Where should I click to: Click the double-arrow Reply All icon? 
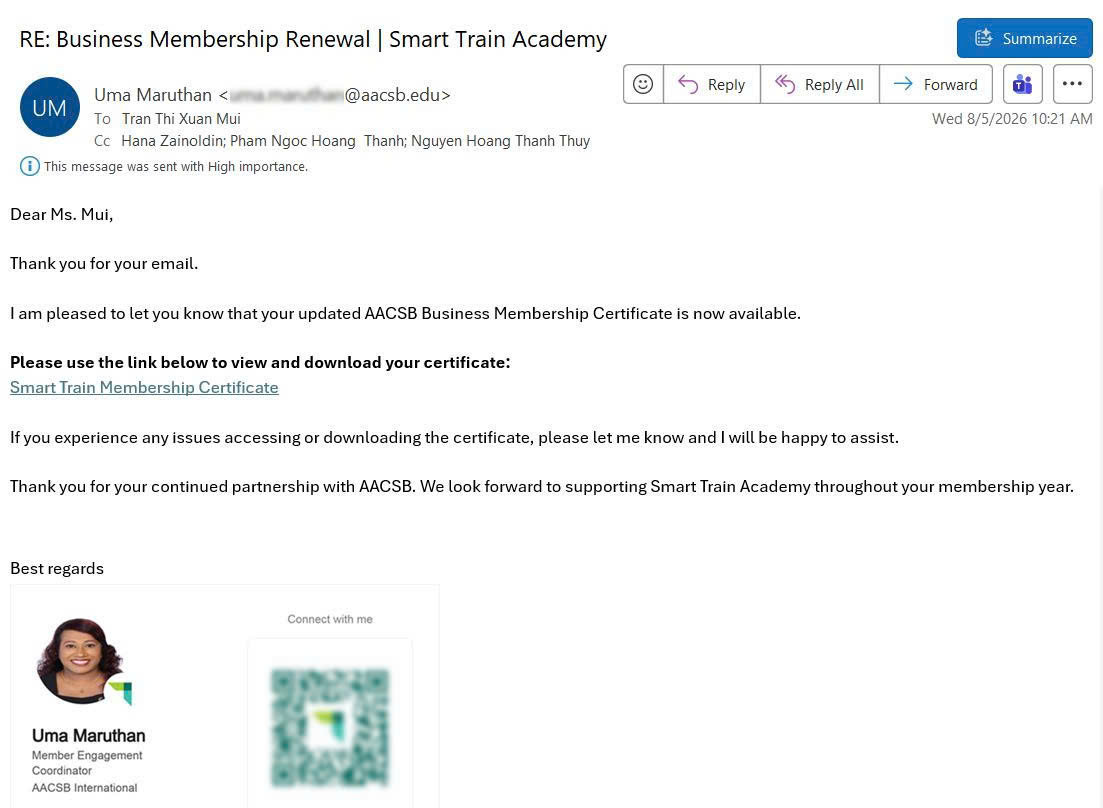784,84
